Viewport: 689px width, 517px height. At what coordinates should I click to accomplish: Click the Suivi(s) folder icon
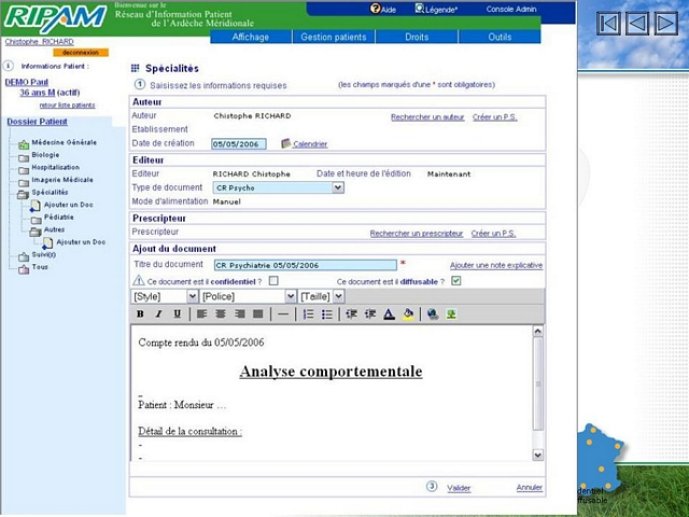coord(23,257)
